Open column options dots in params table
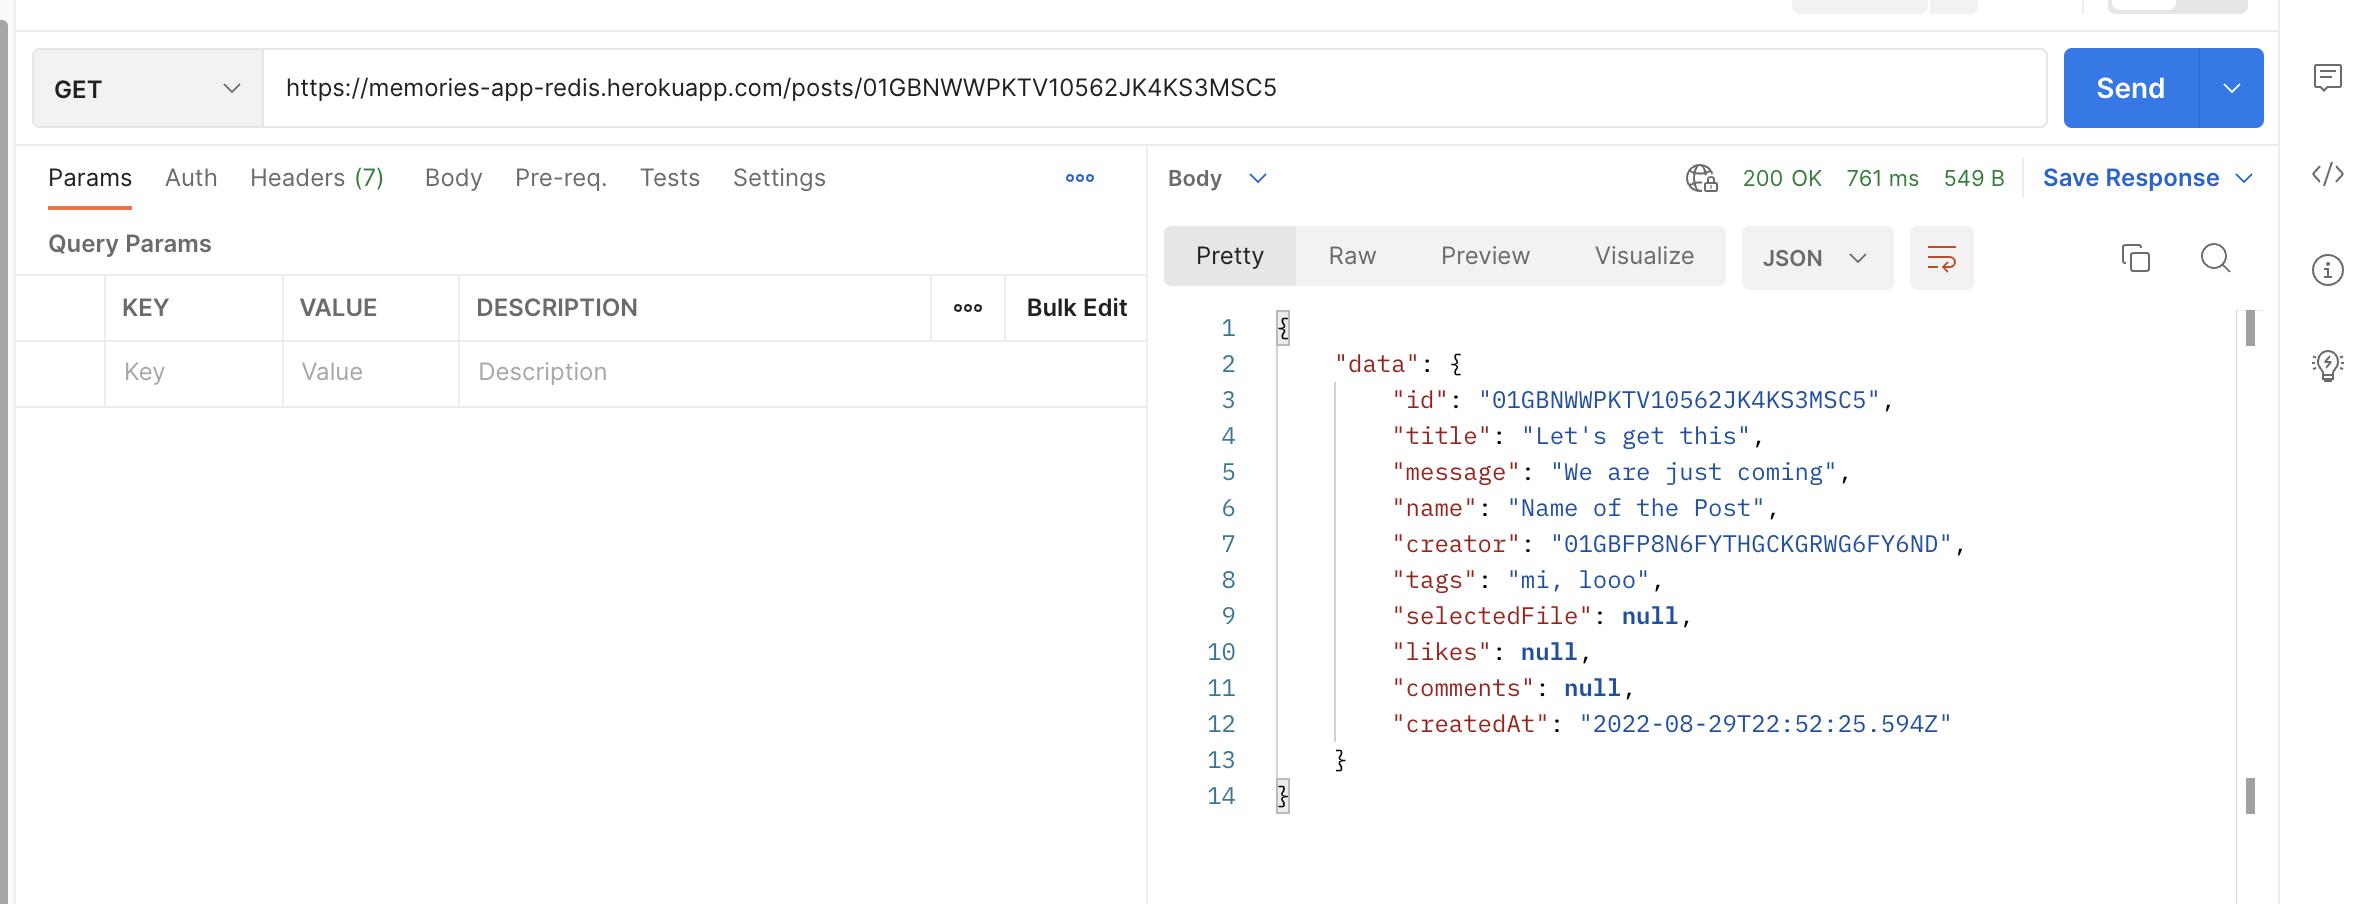Viewport: 2368px width, 904px height. (x=967, y=308)
